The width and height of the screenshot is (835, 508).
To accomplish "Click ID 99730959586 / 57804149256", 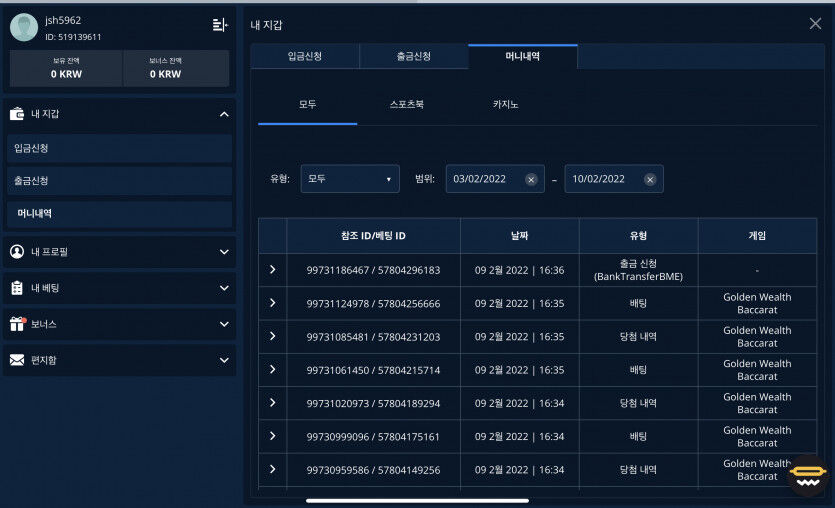I will point(373,470).
